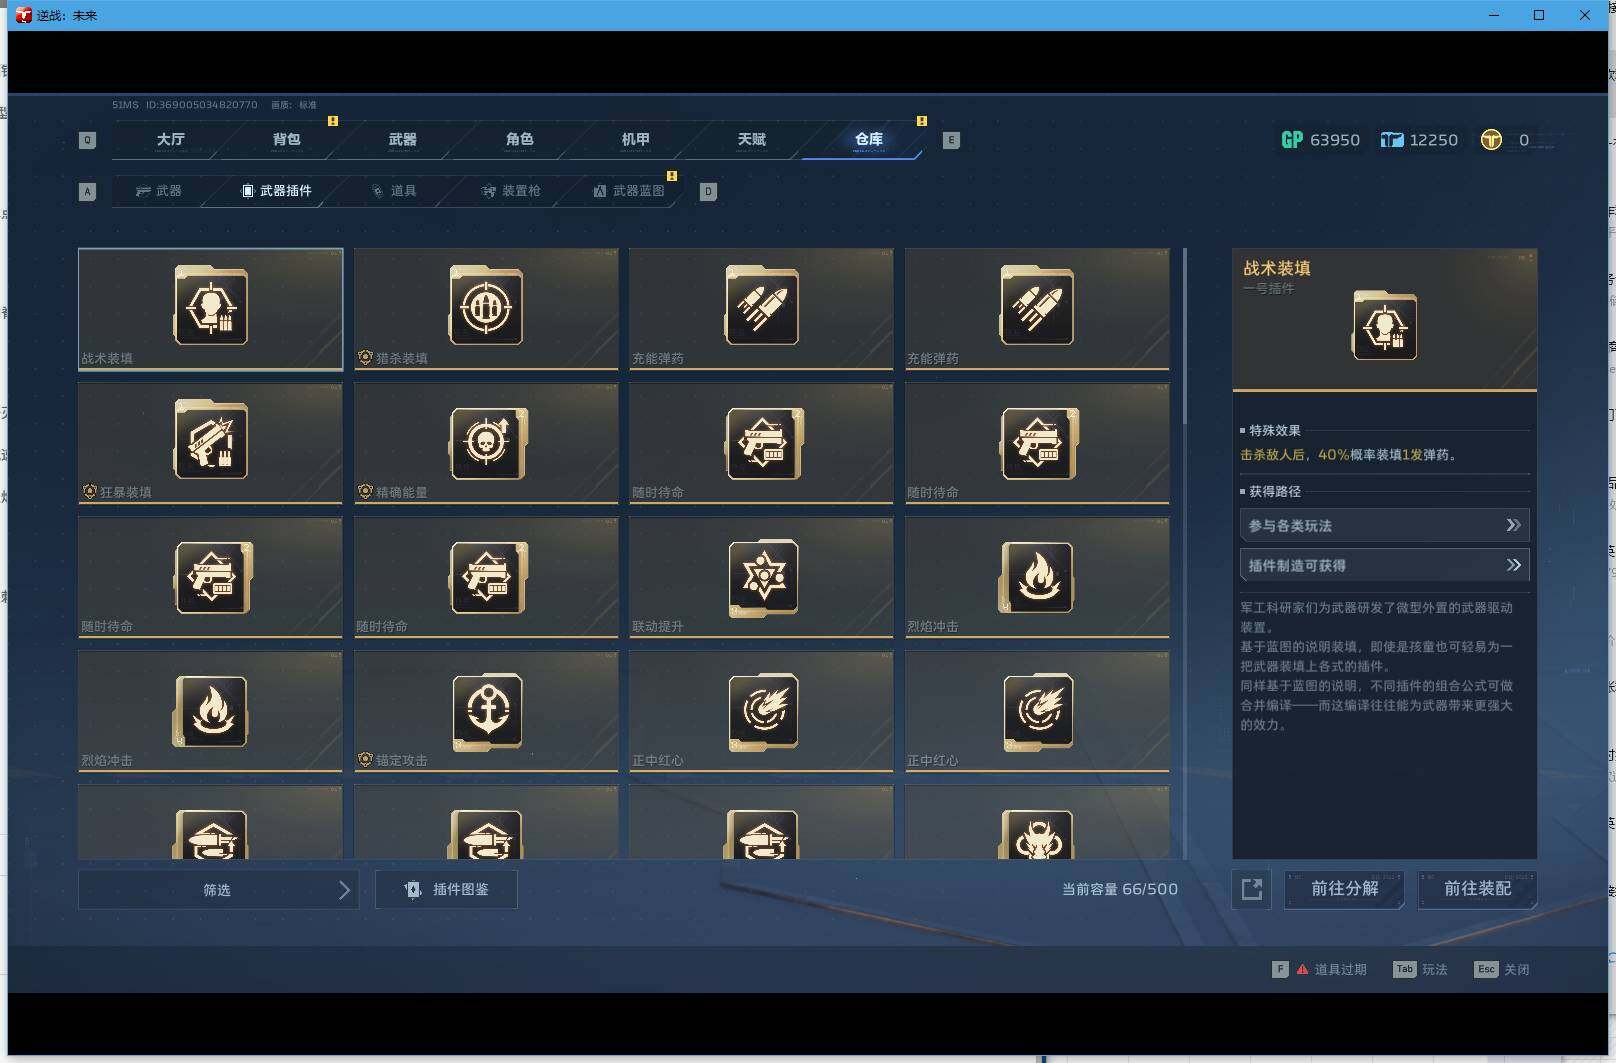Select the 精确能量 plugin card
The height and width of the screenshot is (1063, 1616).
(x=486, y=443)
